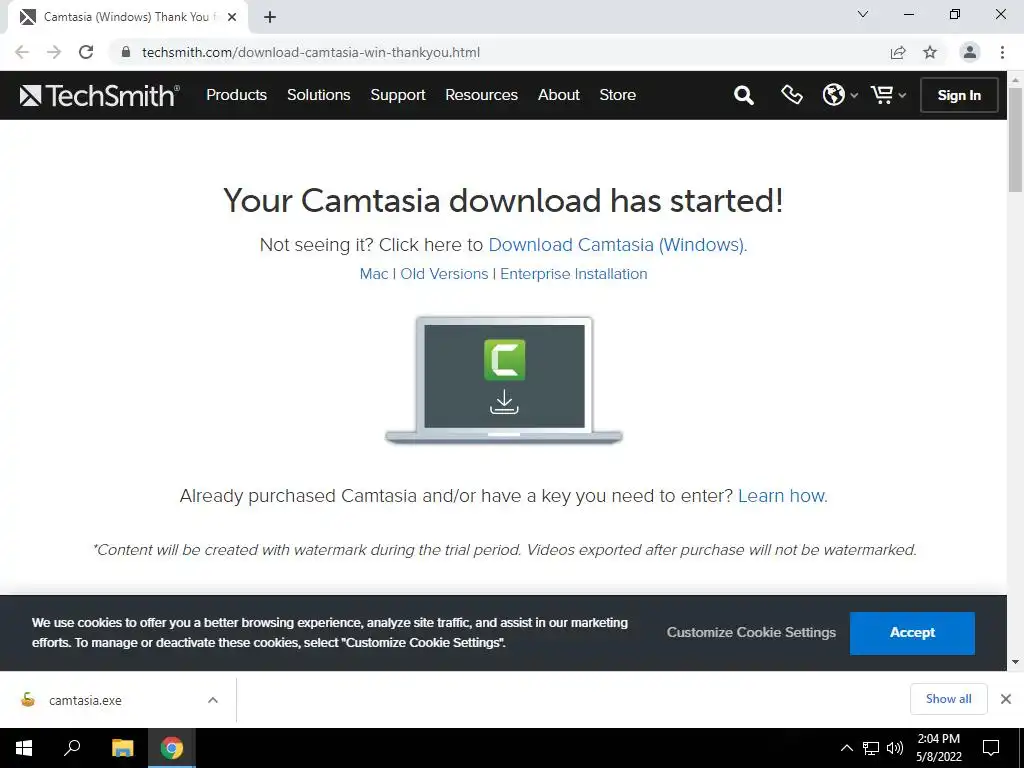This screenshot has width=1024, height=768.
Task: Click the Learn how link
Action: [x=782, y=496]
